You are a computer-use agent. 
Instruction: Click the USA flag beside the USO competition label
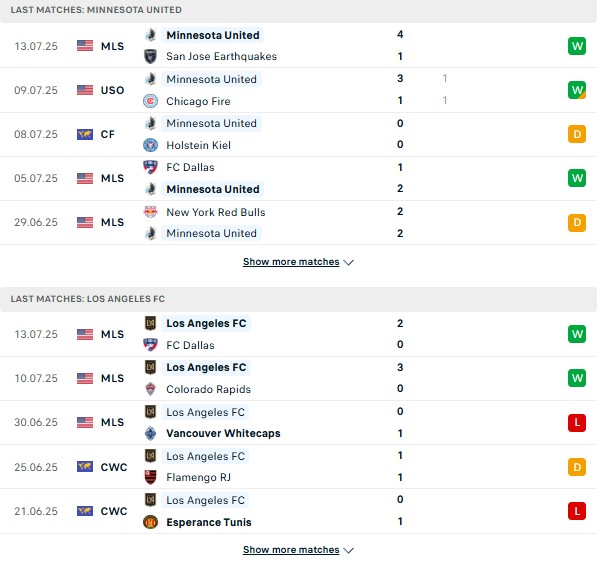[85, 90]
